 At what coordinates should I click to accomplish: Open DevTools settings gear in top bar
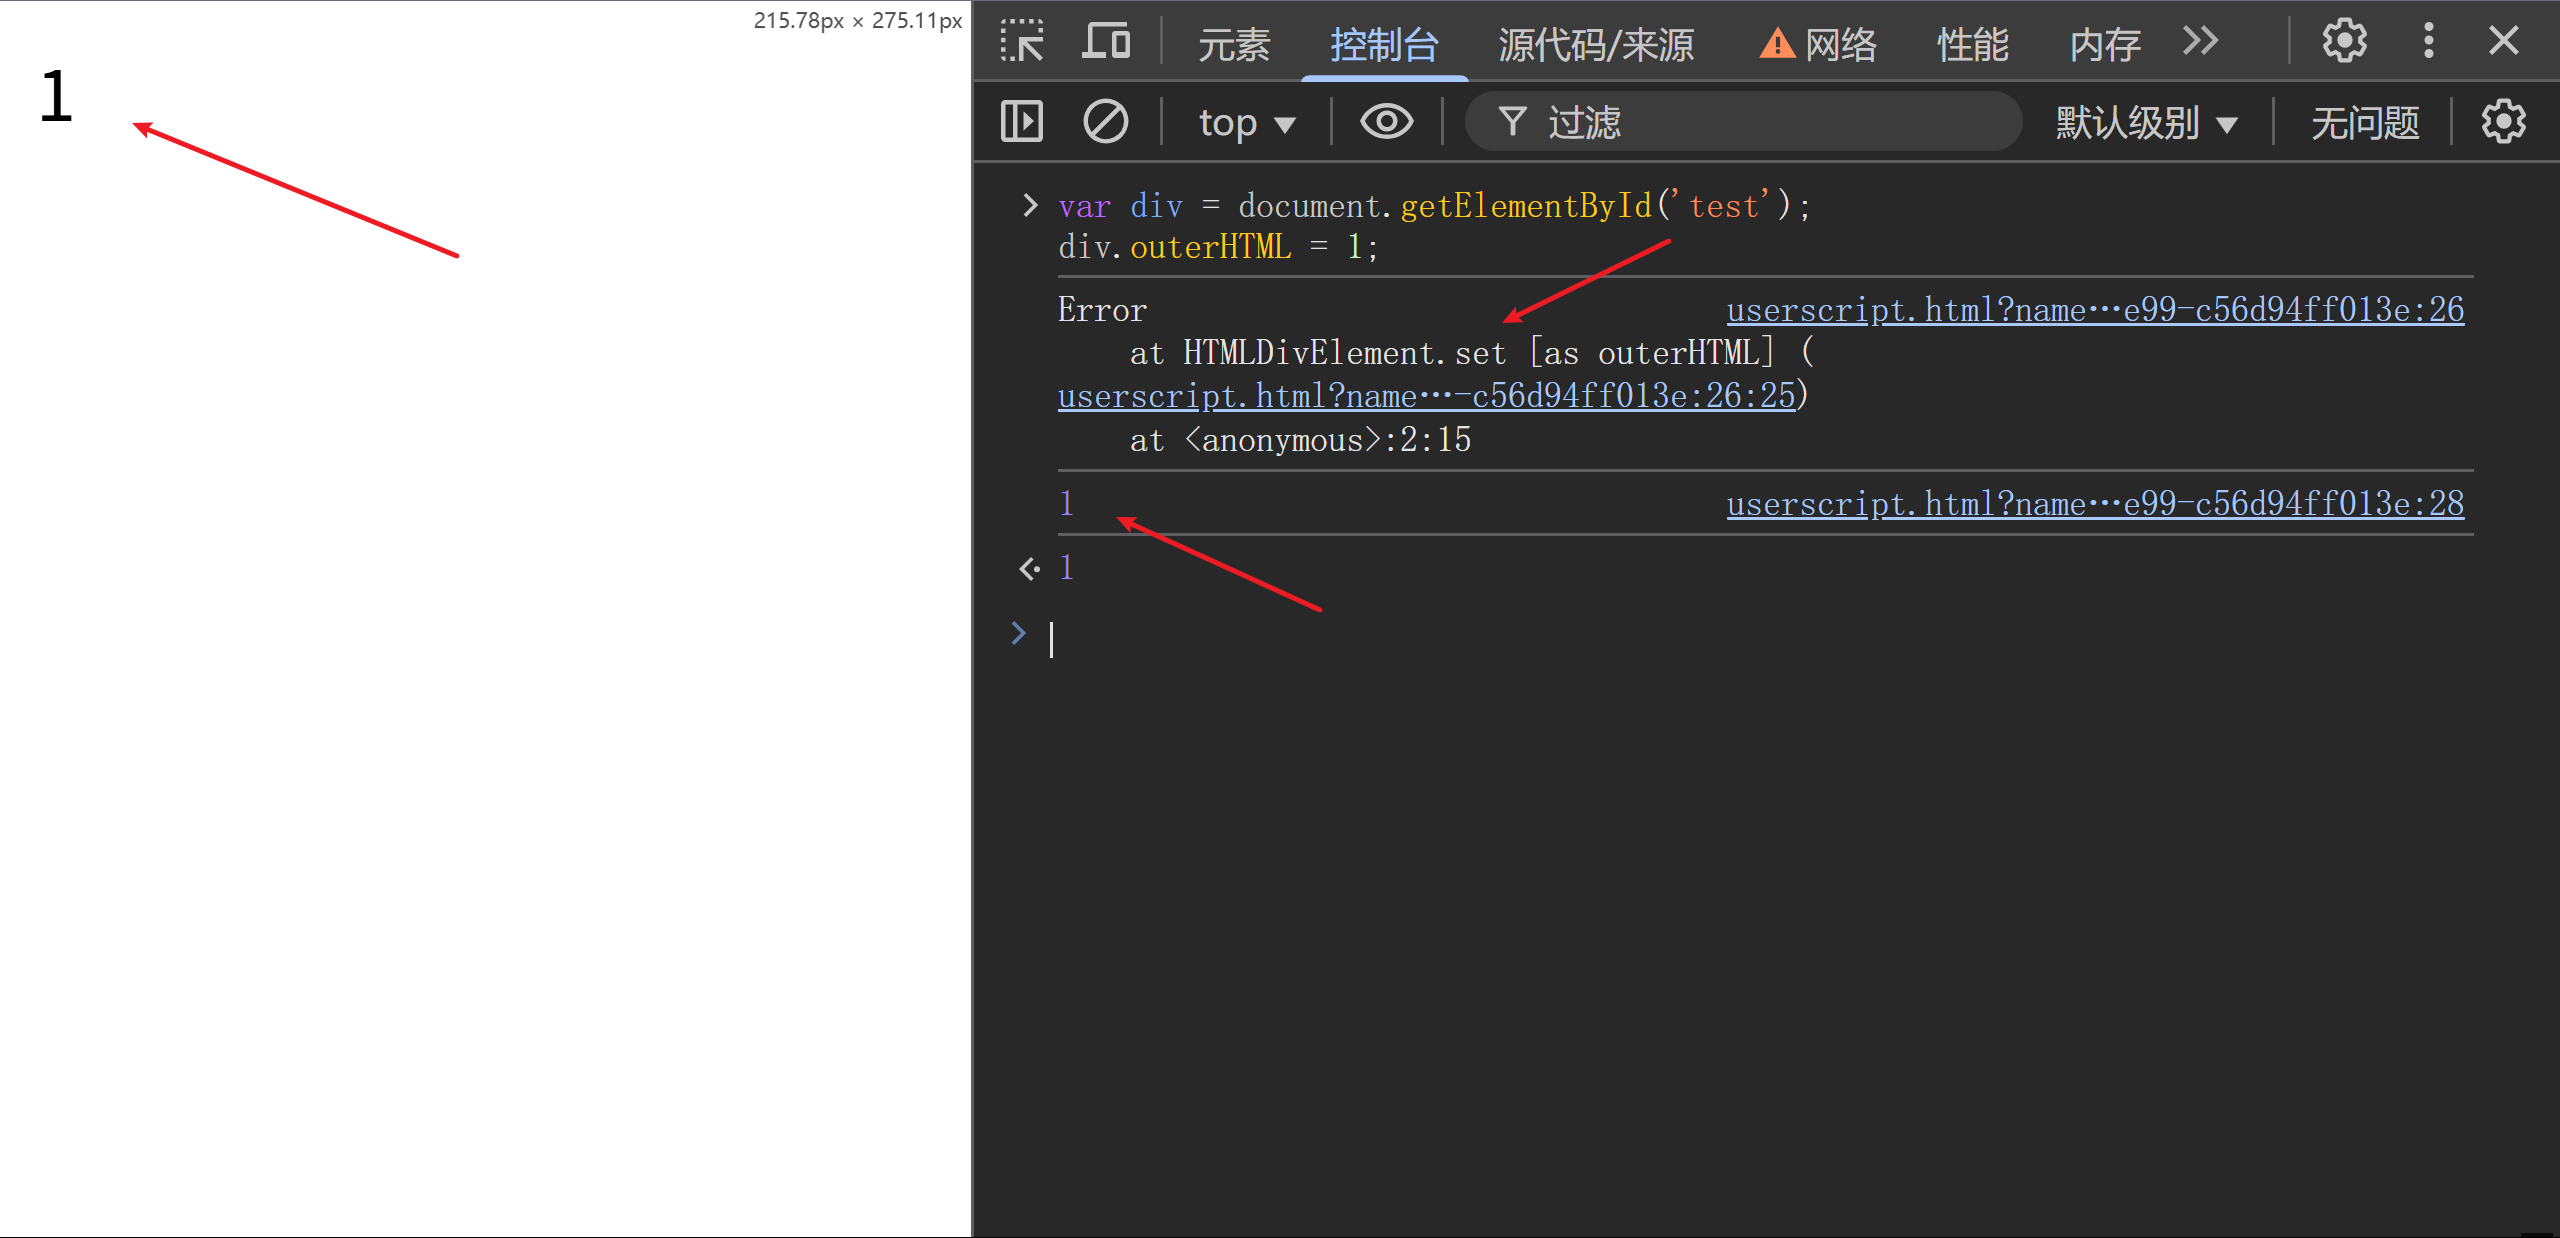pyautogui.click(x=2344, y=42)
